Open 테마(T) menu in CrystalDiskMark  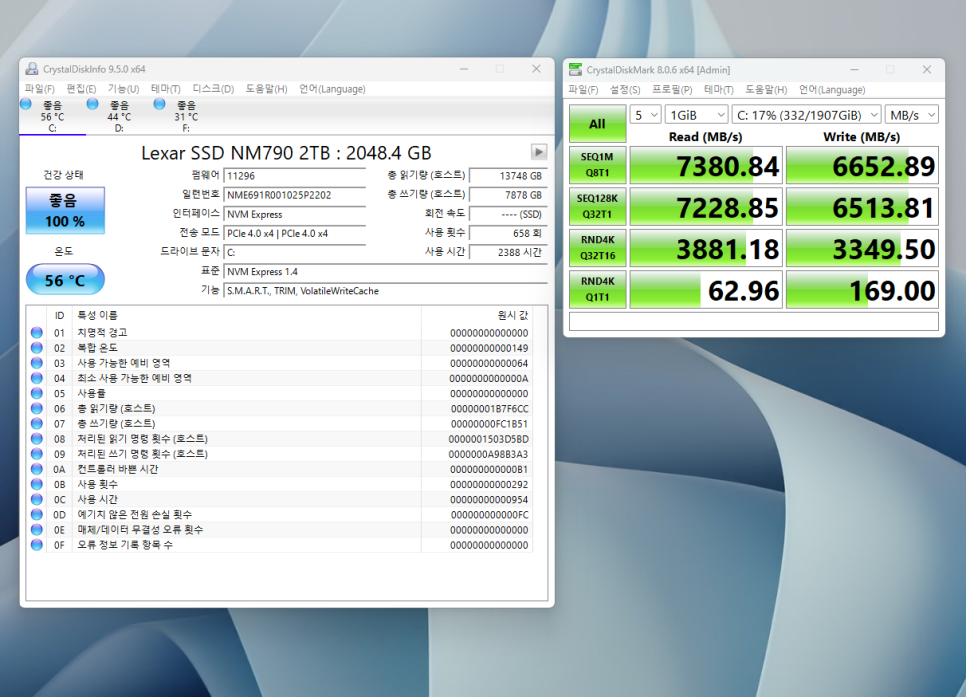(x=719, y=89)
